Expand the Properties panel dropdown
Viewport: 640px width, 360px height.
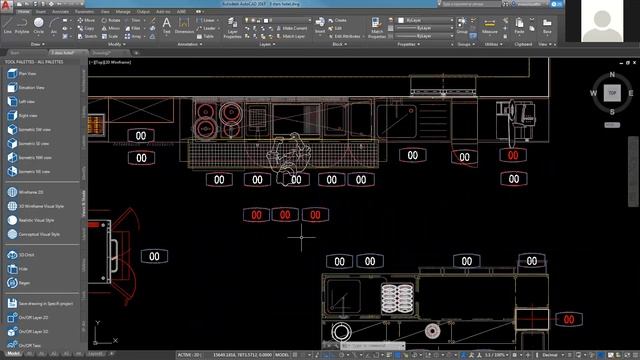point(409,44)
